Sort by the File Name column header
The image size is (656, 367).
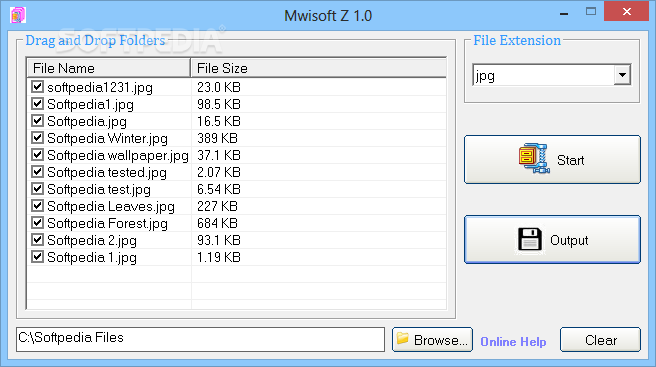(x=109, y=68)
